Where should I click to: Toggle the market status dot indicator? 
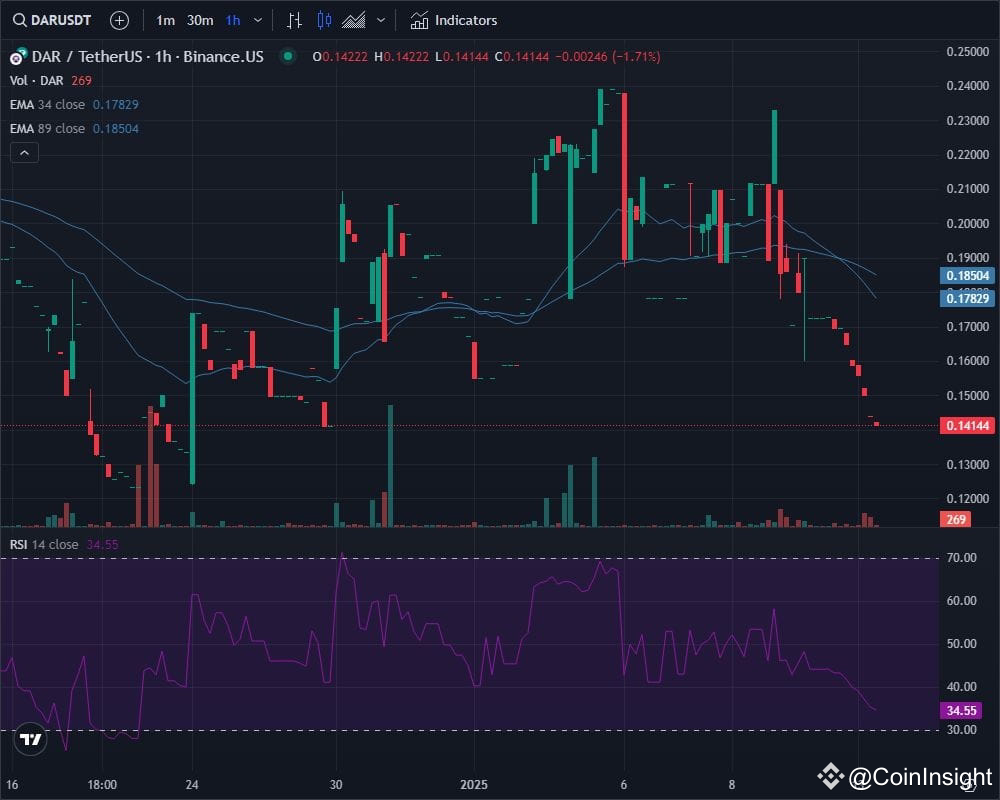(286, 57)
